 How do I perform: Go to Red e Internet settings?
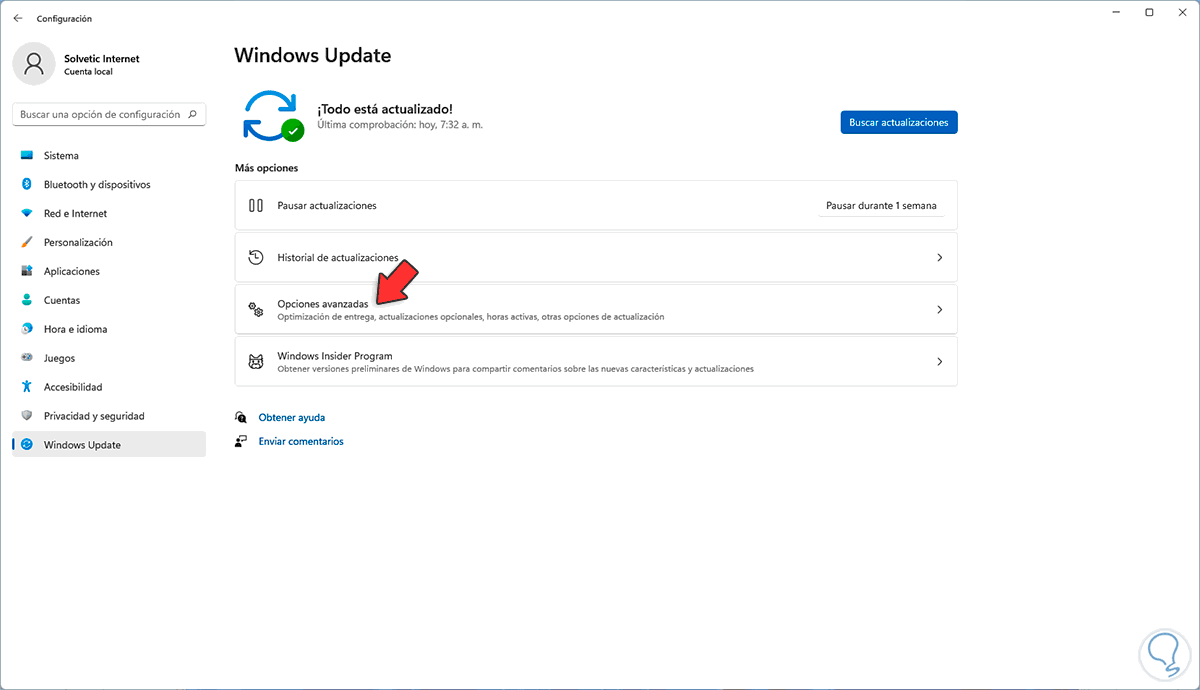tap(109, 214)
